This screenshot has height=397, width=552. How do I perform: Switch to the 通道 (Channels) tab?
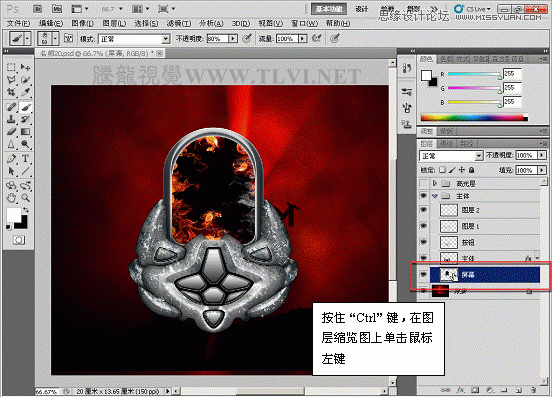point(447,144)
